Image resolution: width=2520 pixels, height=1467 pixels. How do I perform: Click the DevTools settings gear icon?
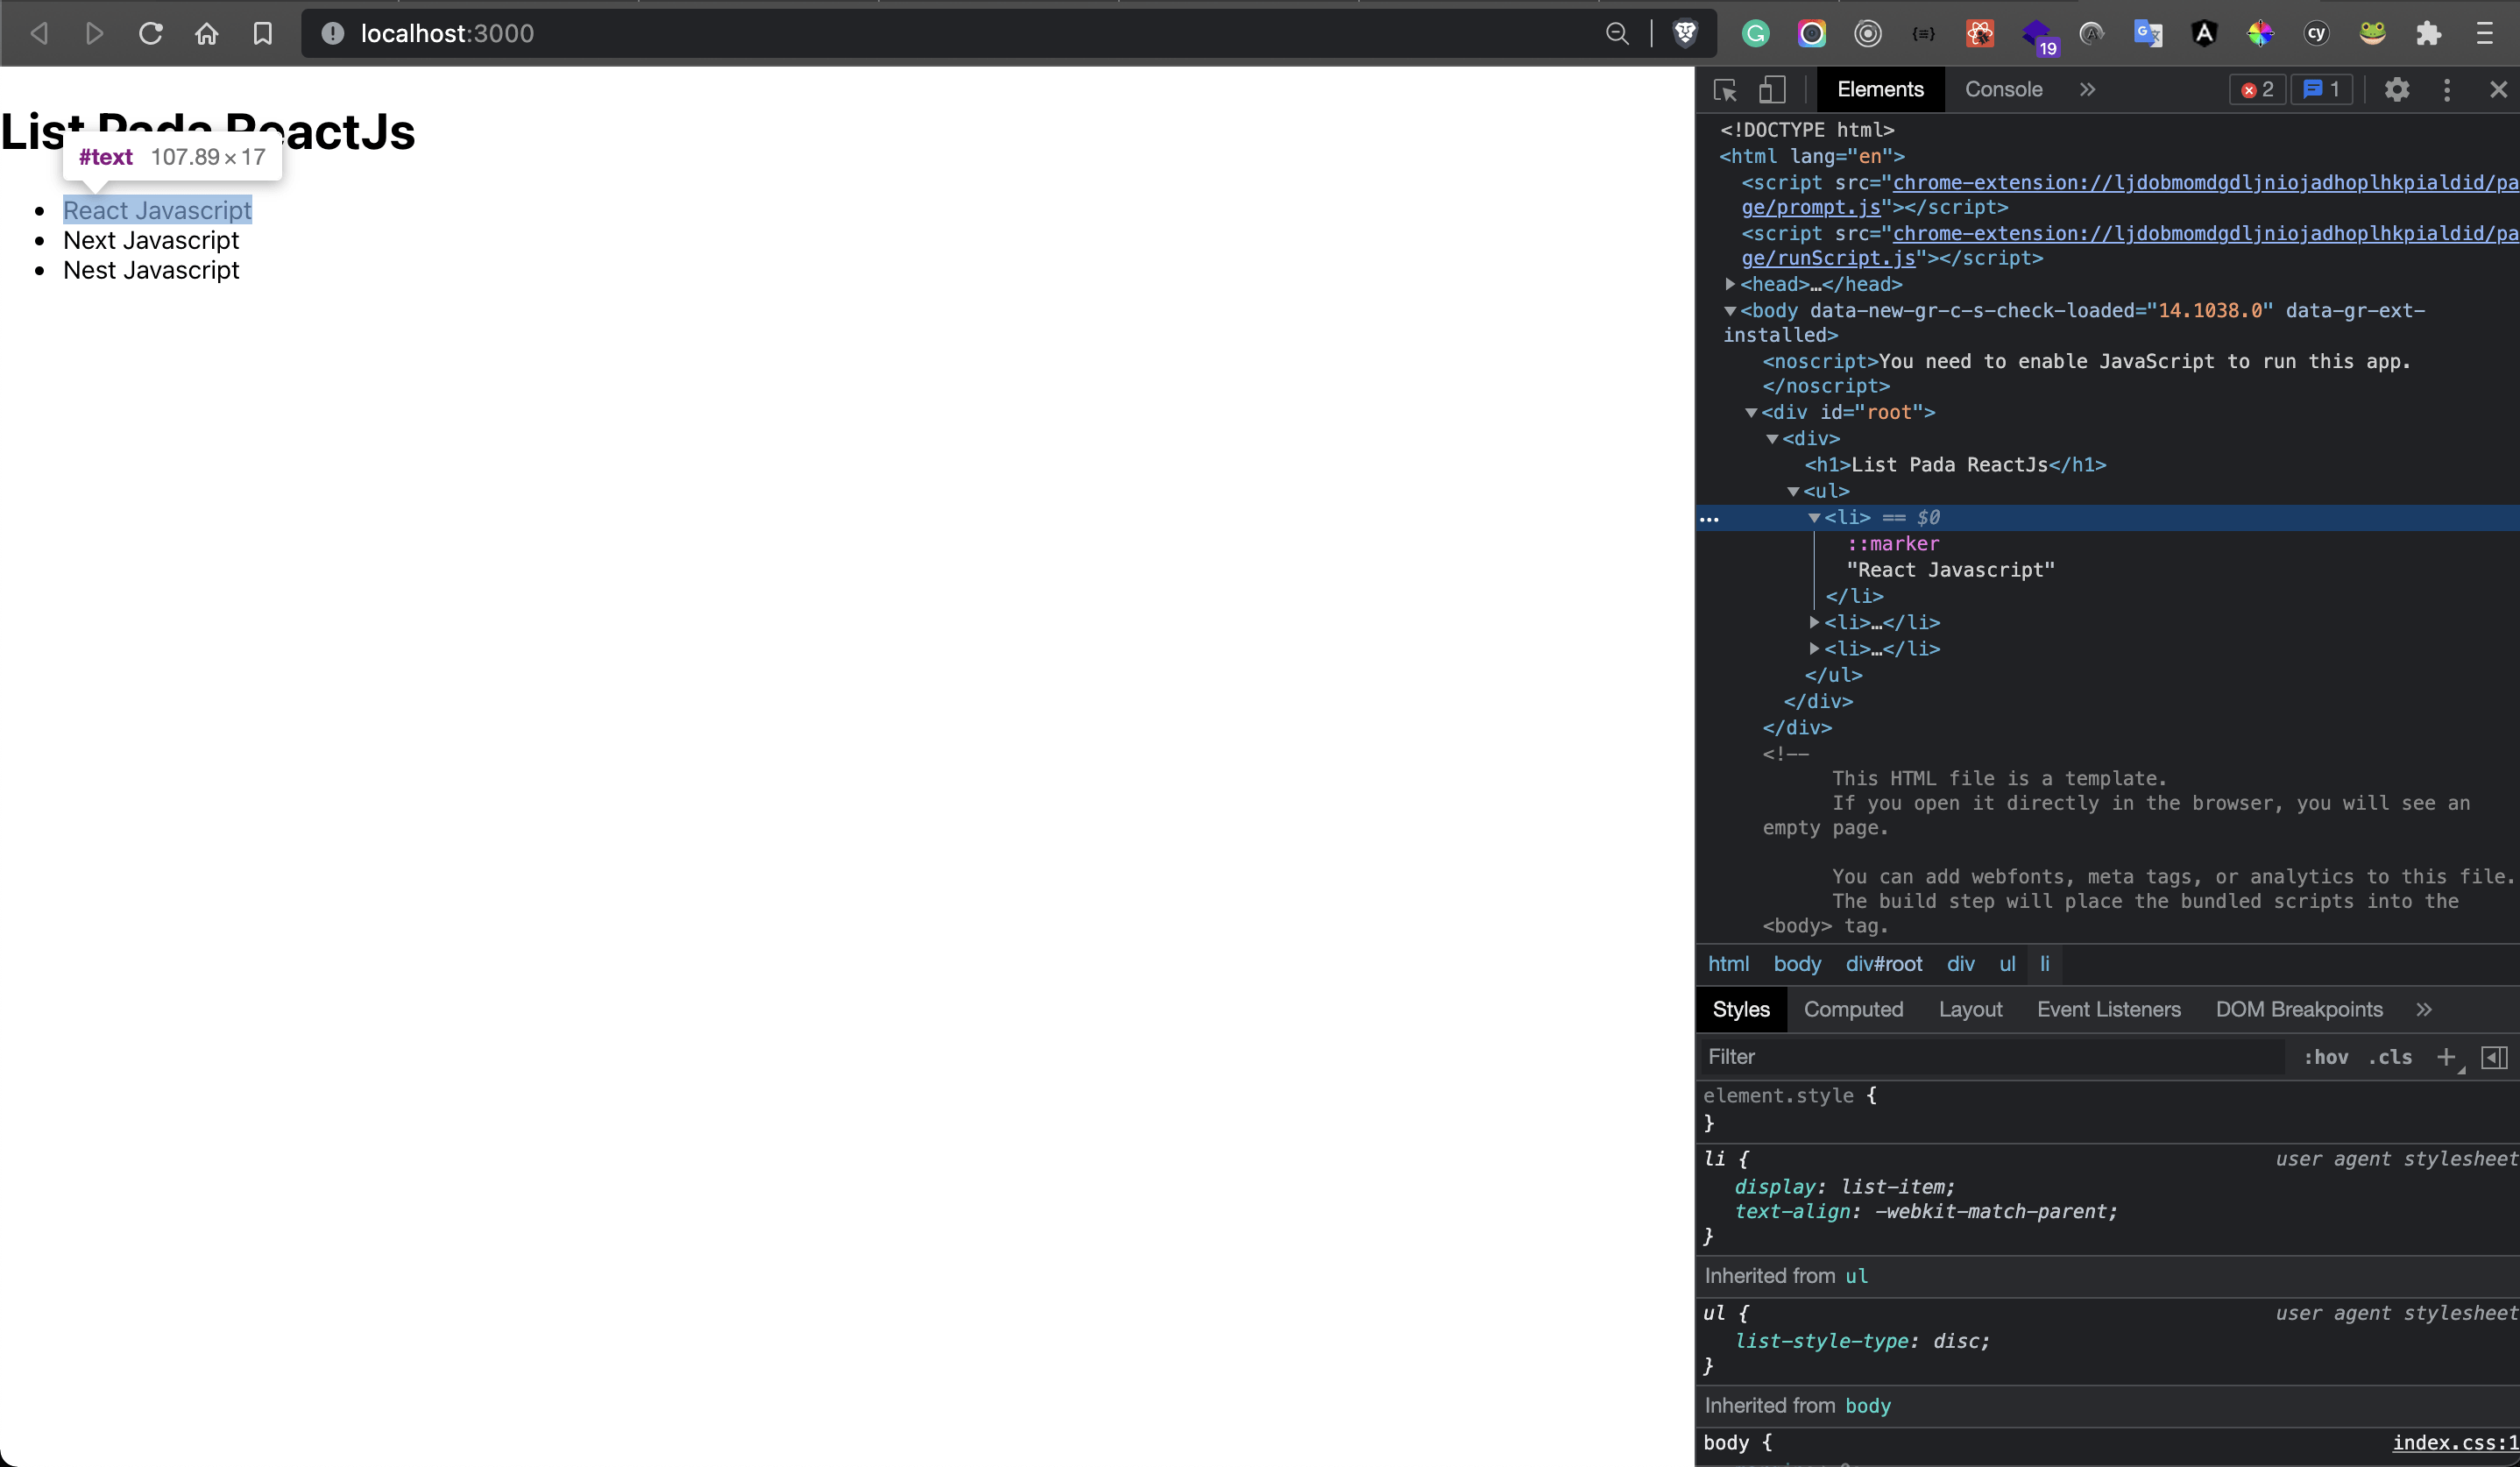[x=2398, y=89]
